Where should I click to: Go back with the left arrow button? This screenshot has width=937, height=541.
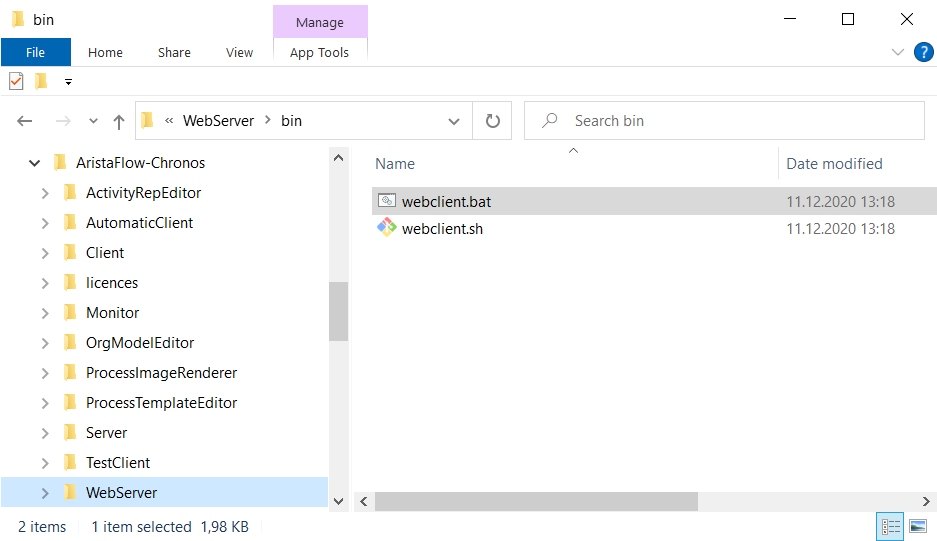pyautogui.click(x=25, y=121)
